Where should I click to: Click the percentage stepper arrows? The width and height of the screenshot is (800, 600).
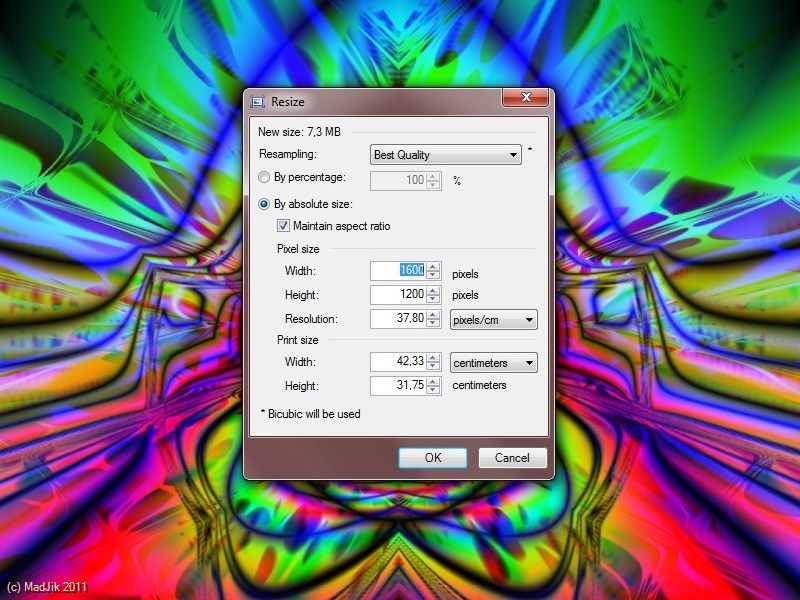(434, 180)
